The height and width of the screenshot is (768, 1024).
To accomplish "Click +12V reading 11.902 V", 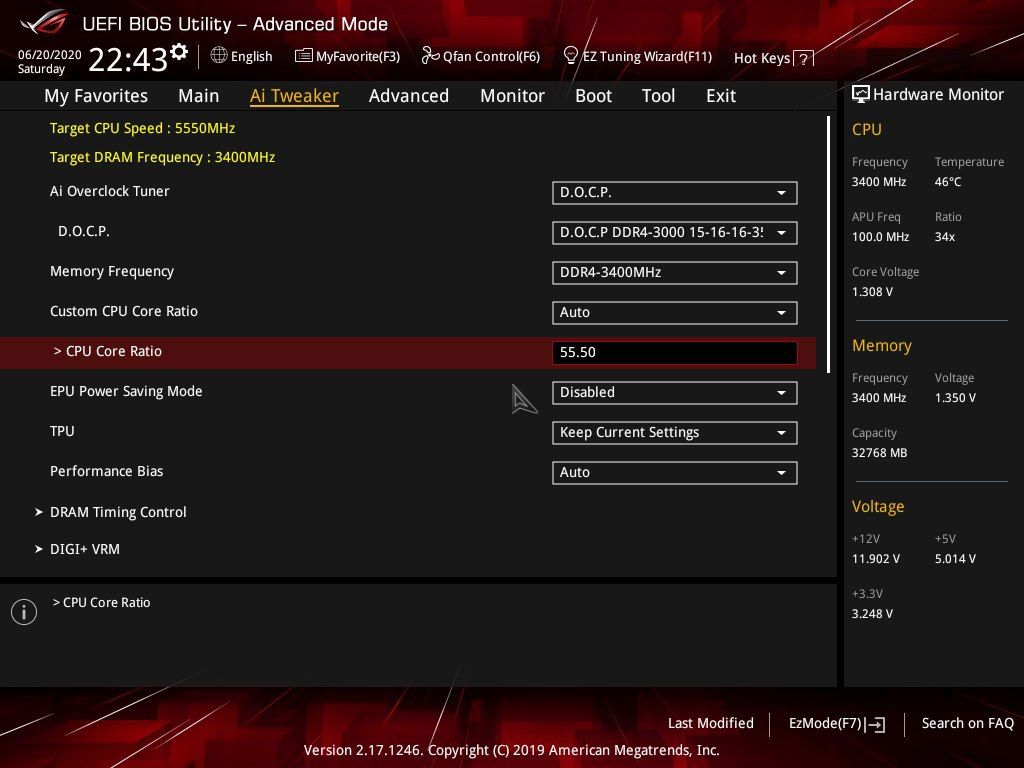I will 876,559.
